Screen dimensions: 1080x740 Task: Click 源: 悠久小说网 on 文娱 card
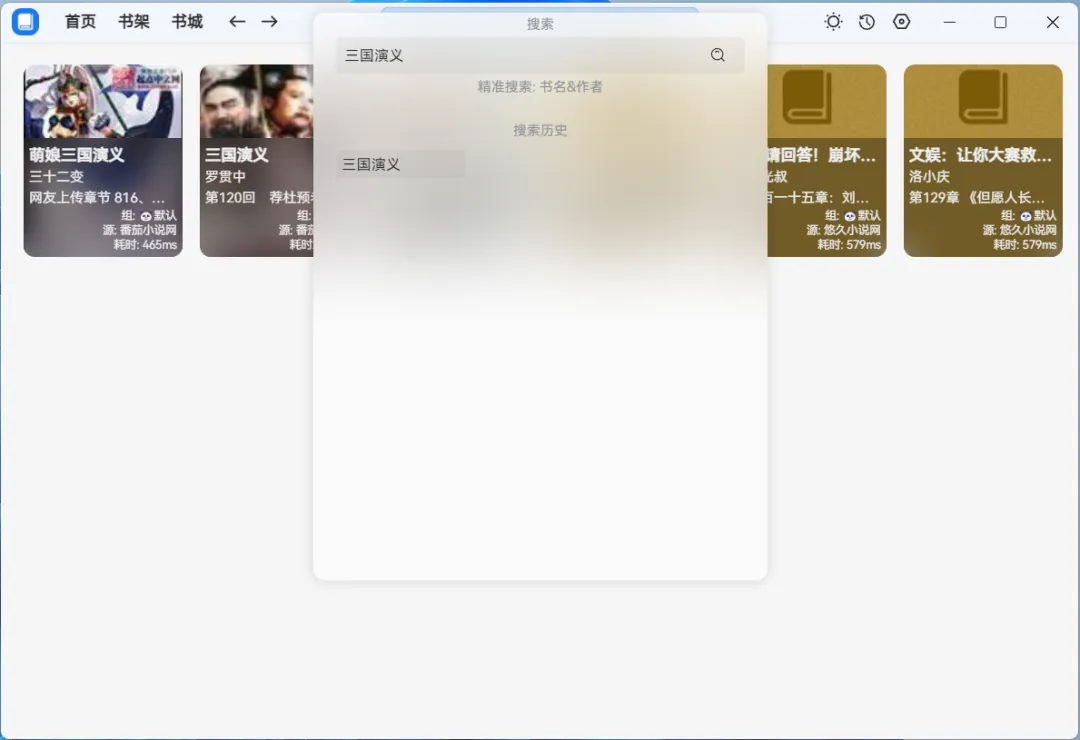[x=1019, y=230]
